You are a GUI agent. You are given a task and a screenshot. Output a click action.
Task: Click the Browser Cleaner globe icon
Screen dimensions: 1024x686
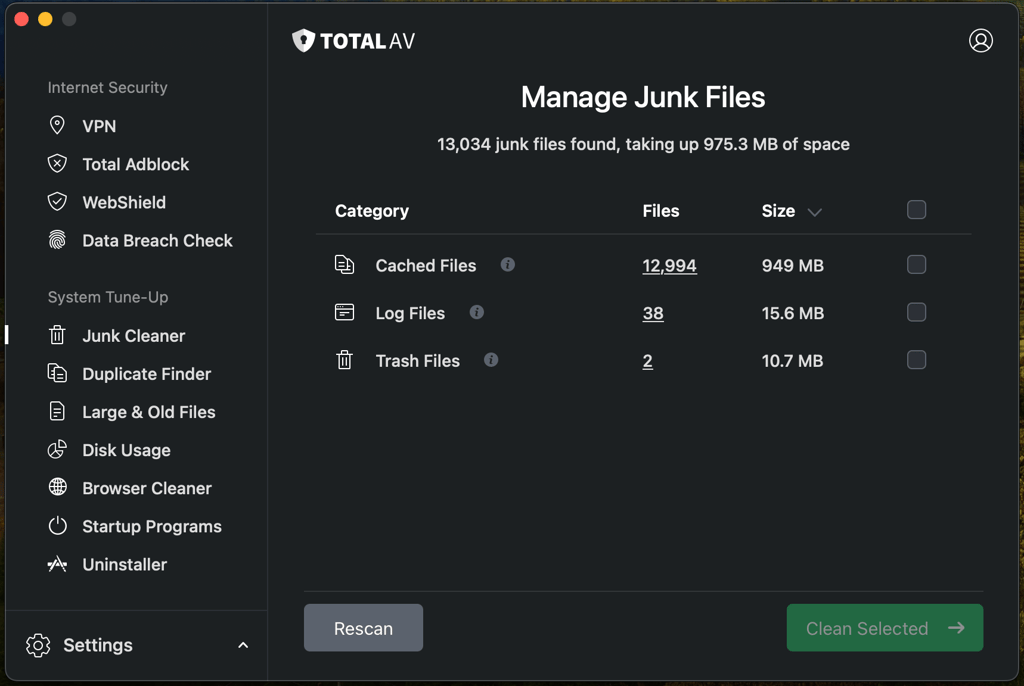pyautogui.click(x=57, y=487)
